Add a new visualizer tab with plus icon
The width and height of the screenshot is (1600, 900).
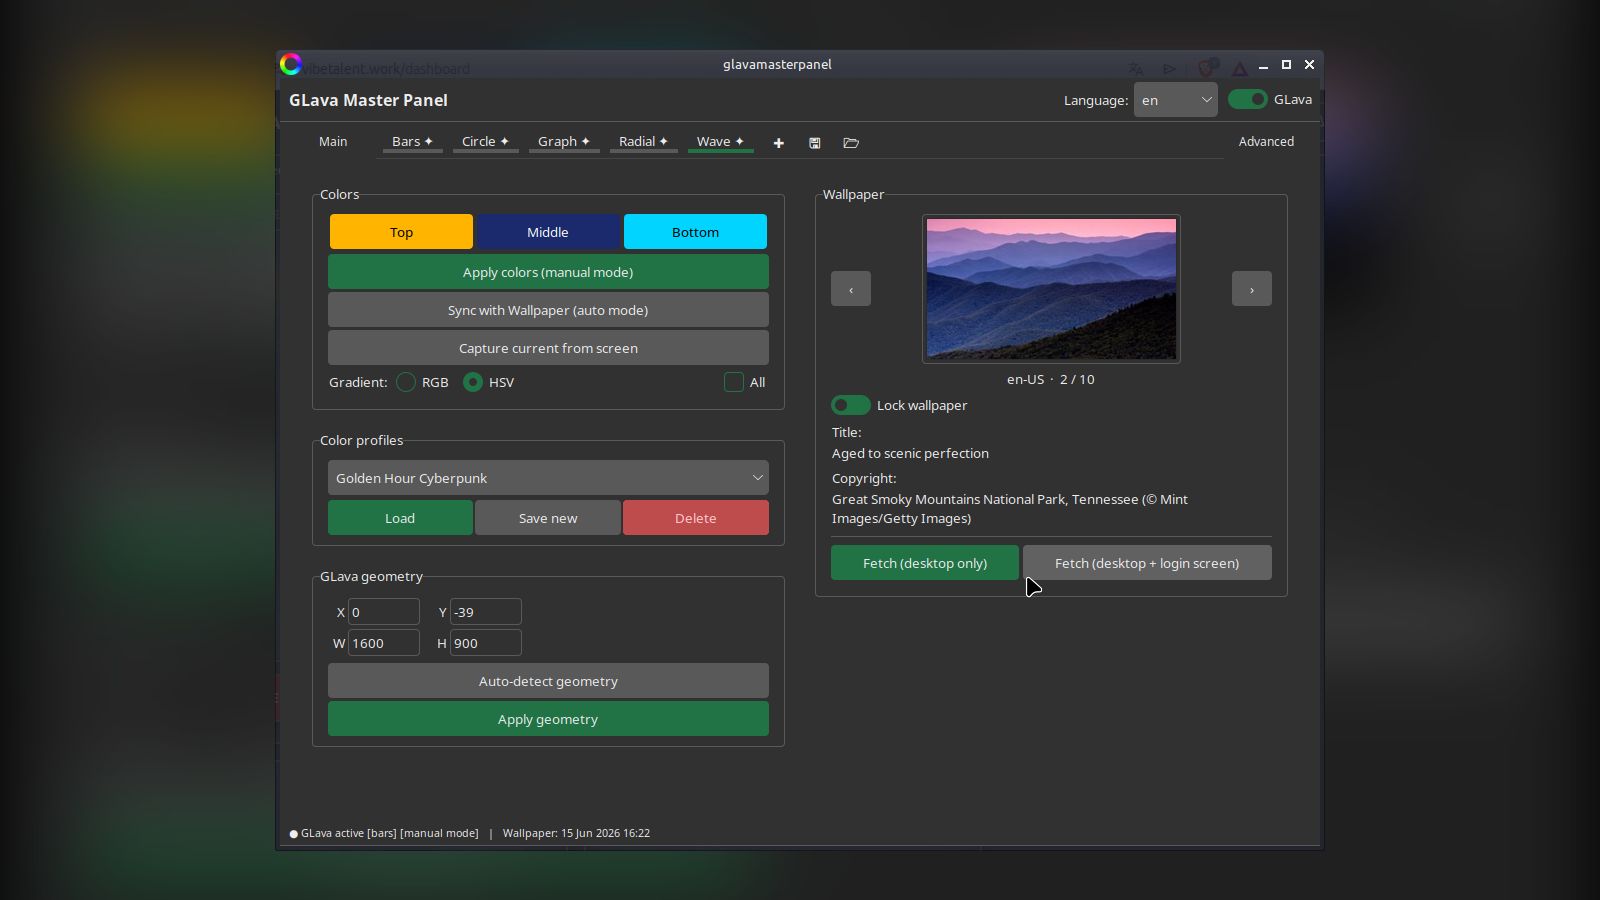[778, 143]
